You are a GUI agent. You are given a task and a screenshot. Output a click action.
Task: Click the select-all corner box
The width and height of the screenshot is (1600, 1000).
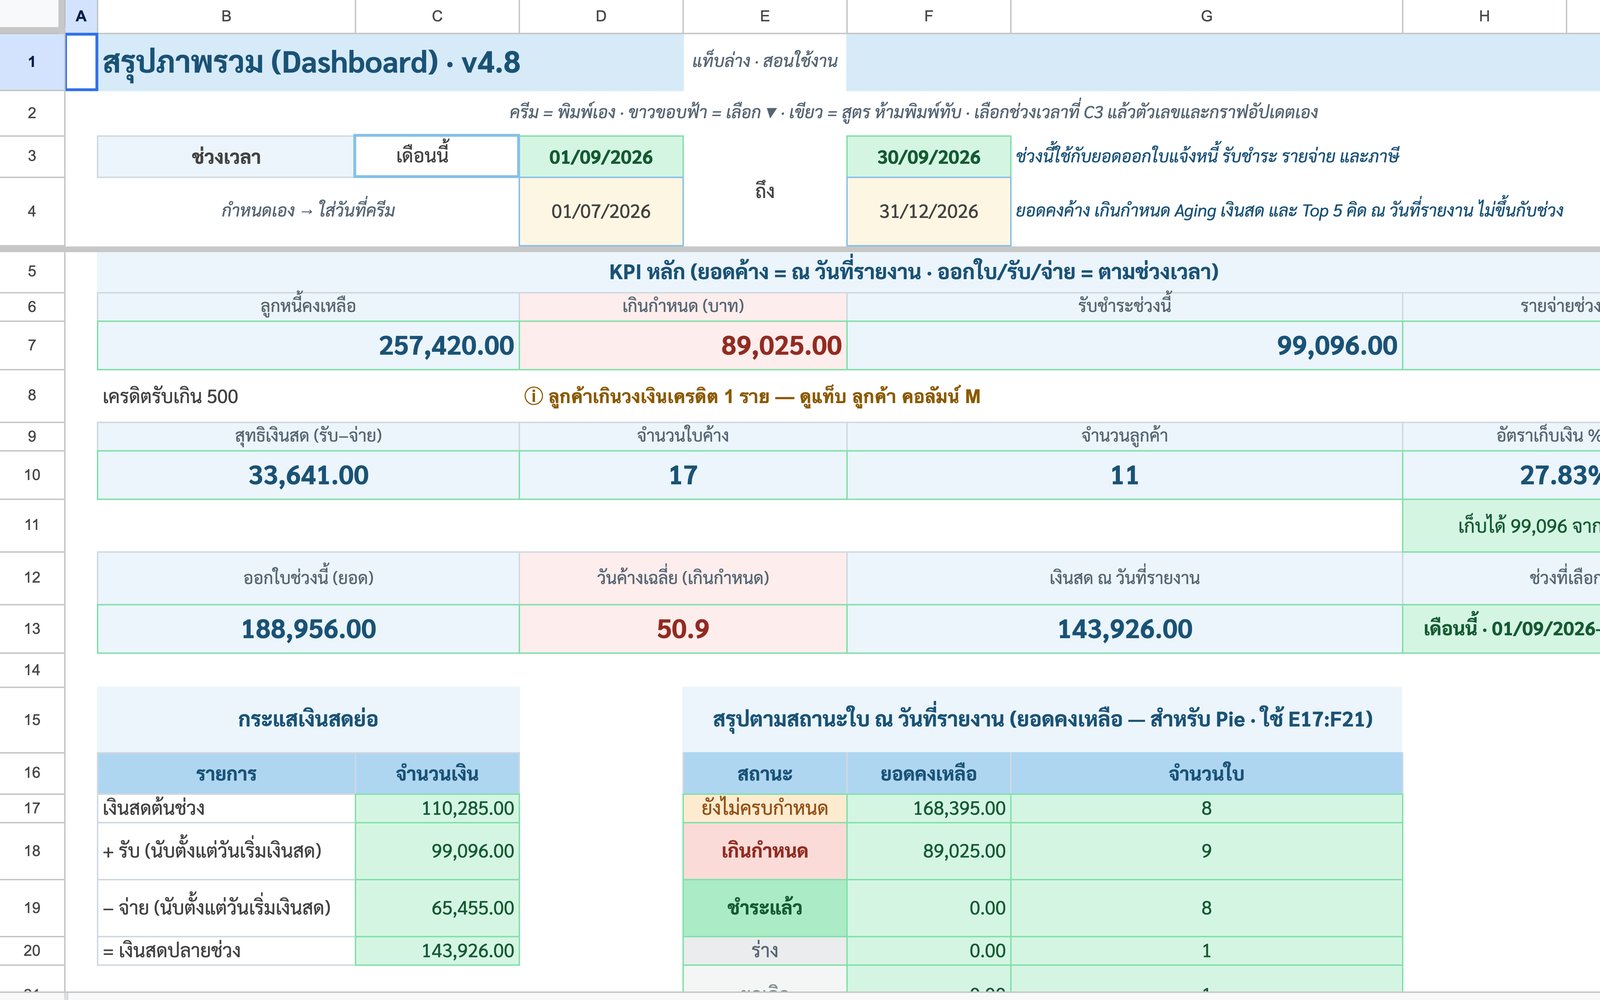(32, 16)
